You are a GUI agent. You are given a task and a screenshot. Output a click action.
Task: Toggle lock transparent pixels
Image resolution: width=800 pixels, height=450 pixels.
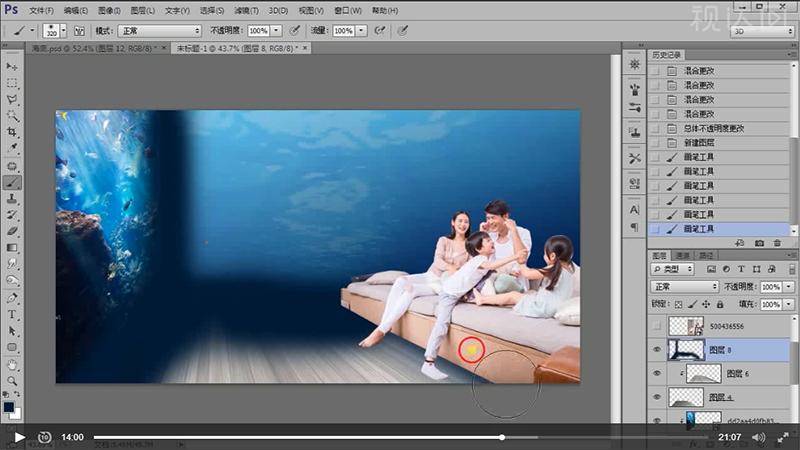(x=678, y=304)
